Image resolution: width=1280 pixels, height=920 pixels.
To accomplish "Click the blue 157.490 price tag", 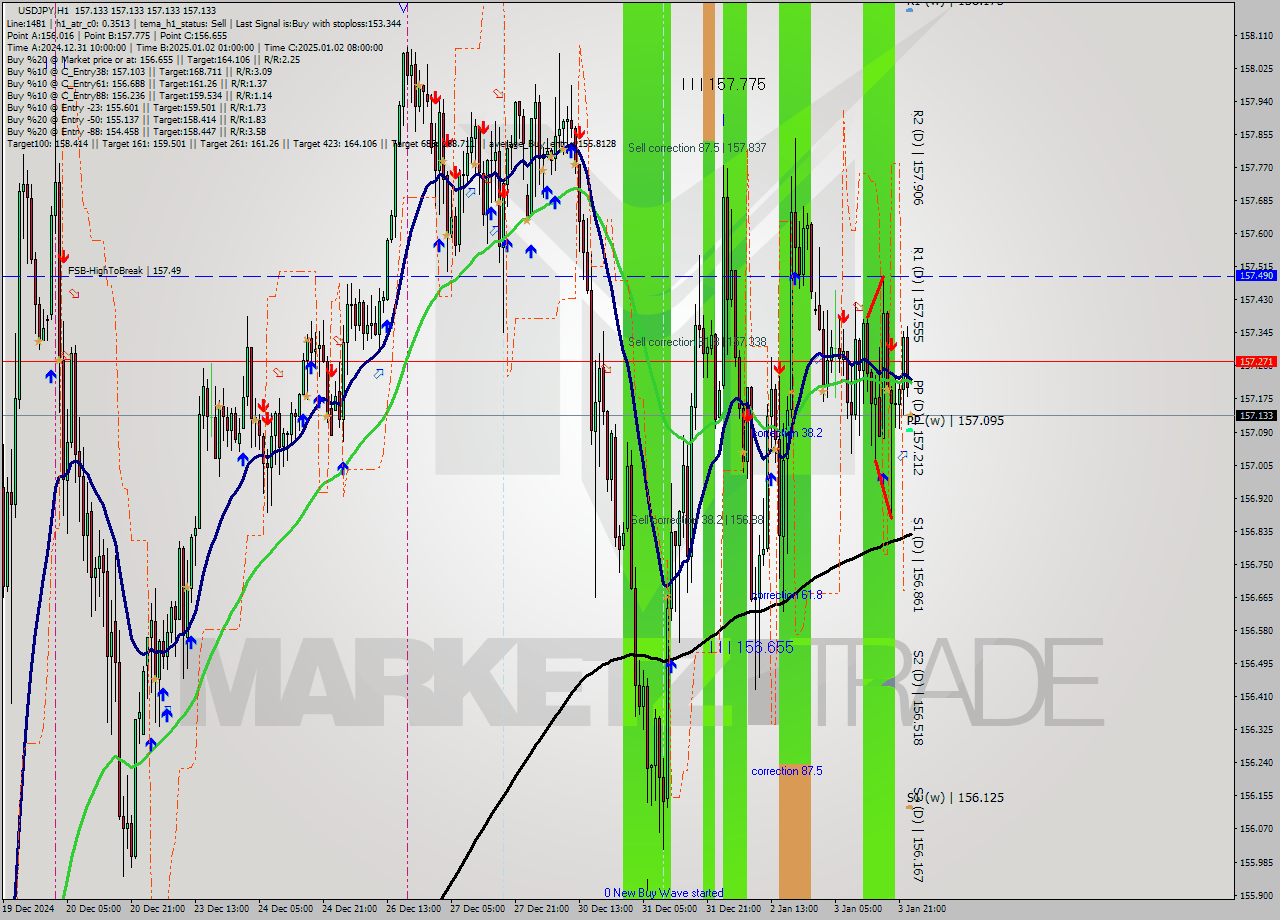I will (1256, 275).
